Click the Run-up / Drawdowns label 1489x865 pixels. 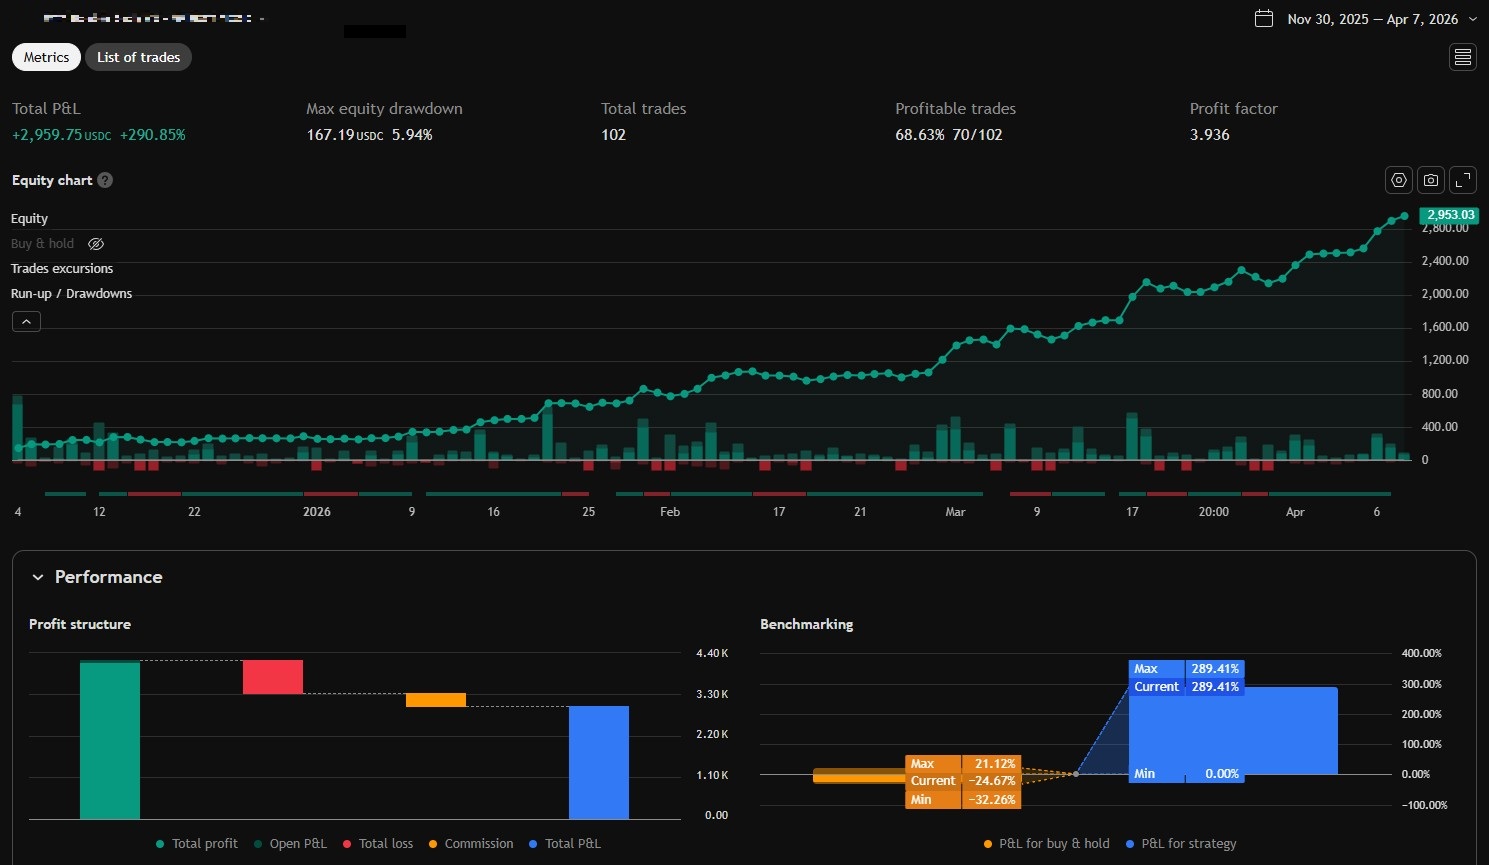pyautogui.click(x=71, y=293)
